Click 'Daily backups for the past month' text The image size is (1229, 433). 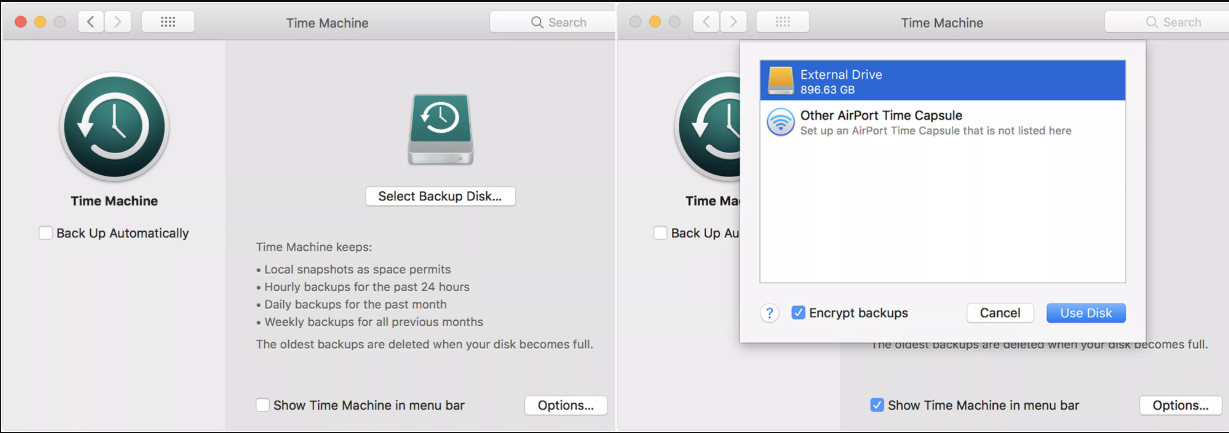coord(355,304)
